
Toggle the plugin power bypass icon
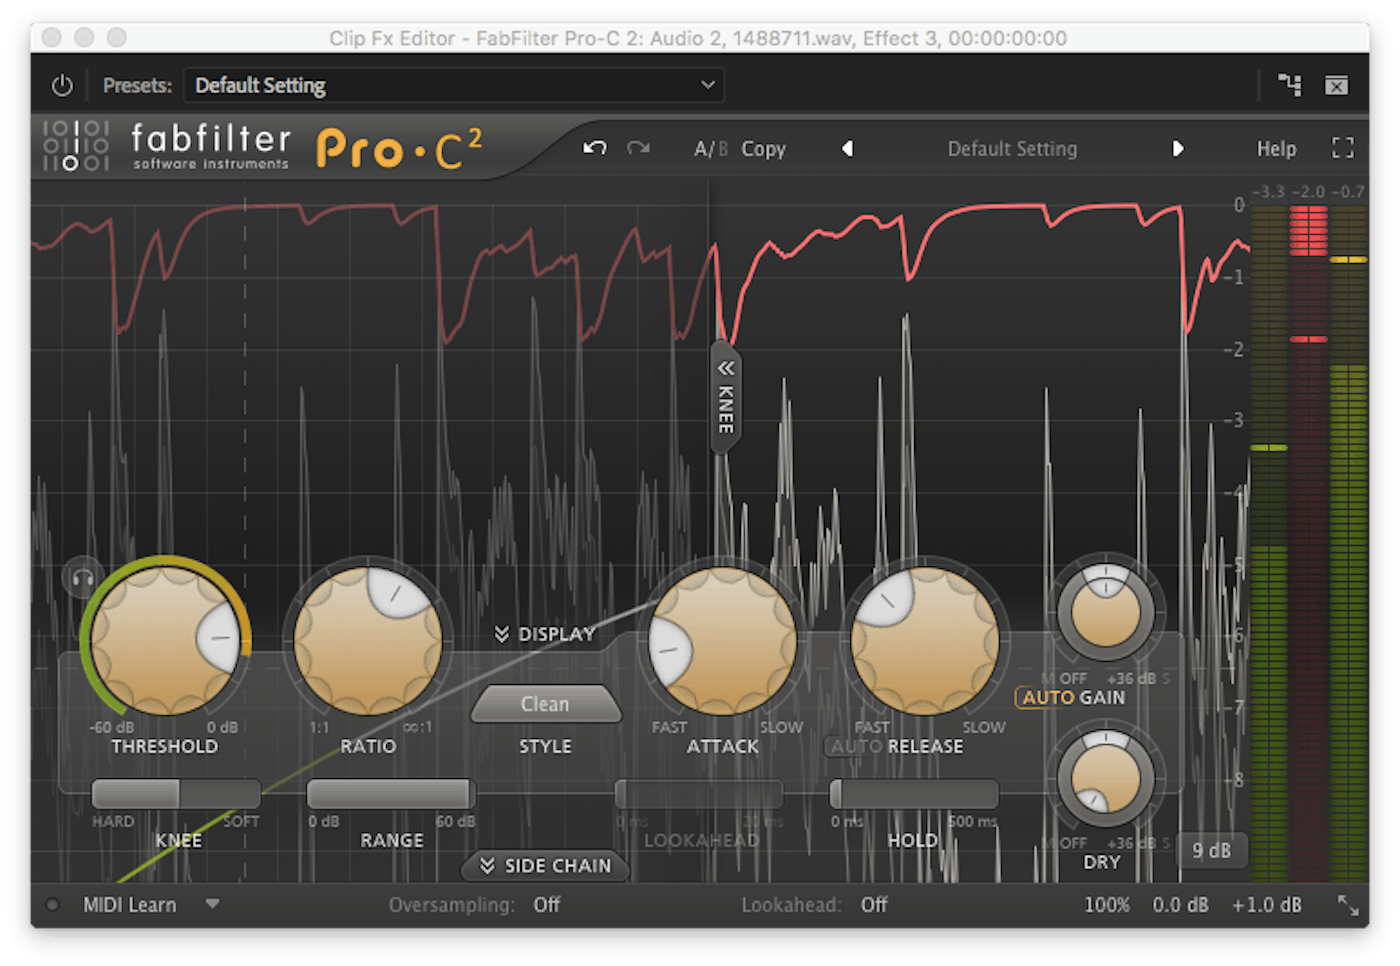pyautogui.click(x=62, y=86)
